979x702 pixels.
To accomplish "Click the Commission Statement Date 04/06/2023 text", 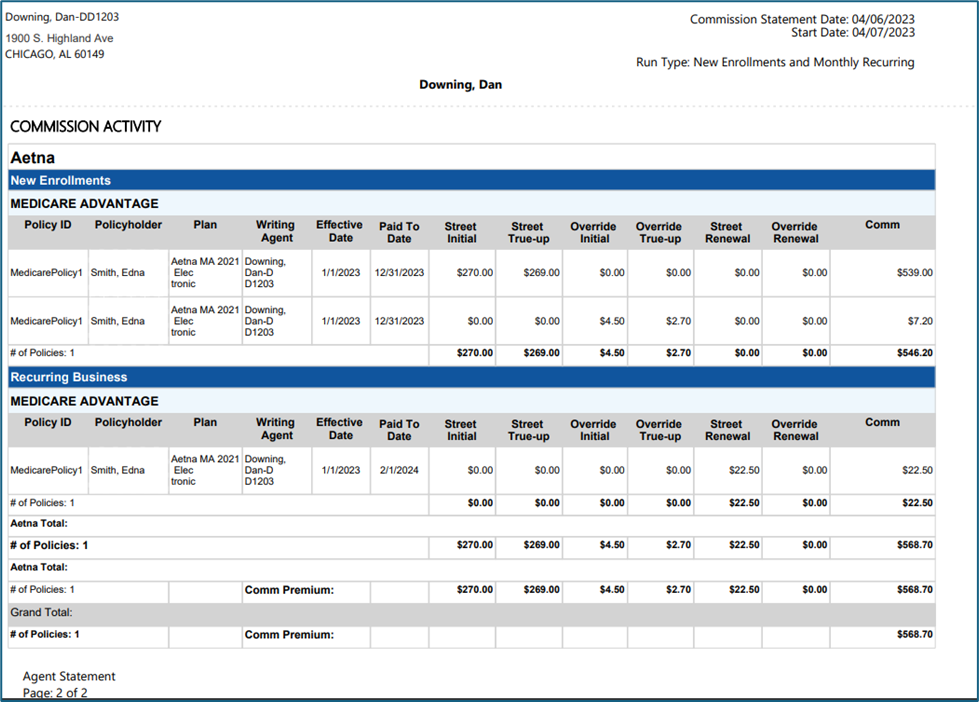I will point(802,19).
